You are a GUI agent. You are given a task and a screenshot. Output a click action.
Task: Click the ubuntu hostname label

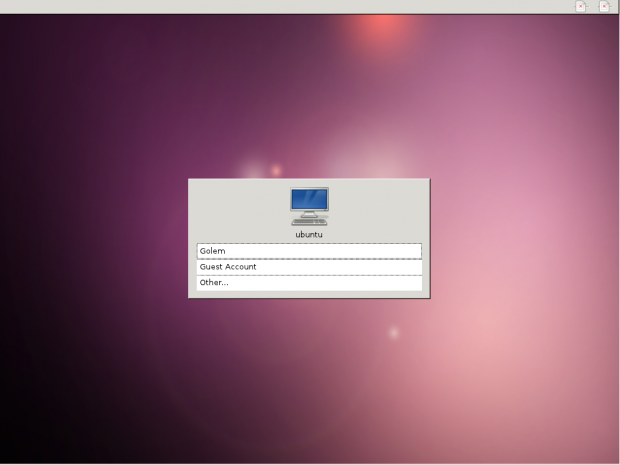[x=309, y=234]
